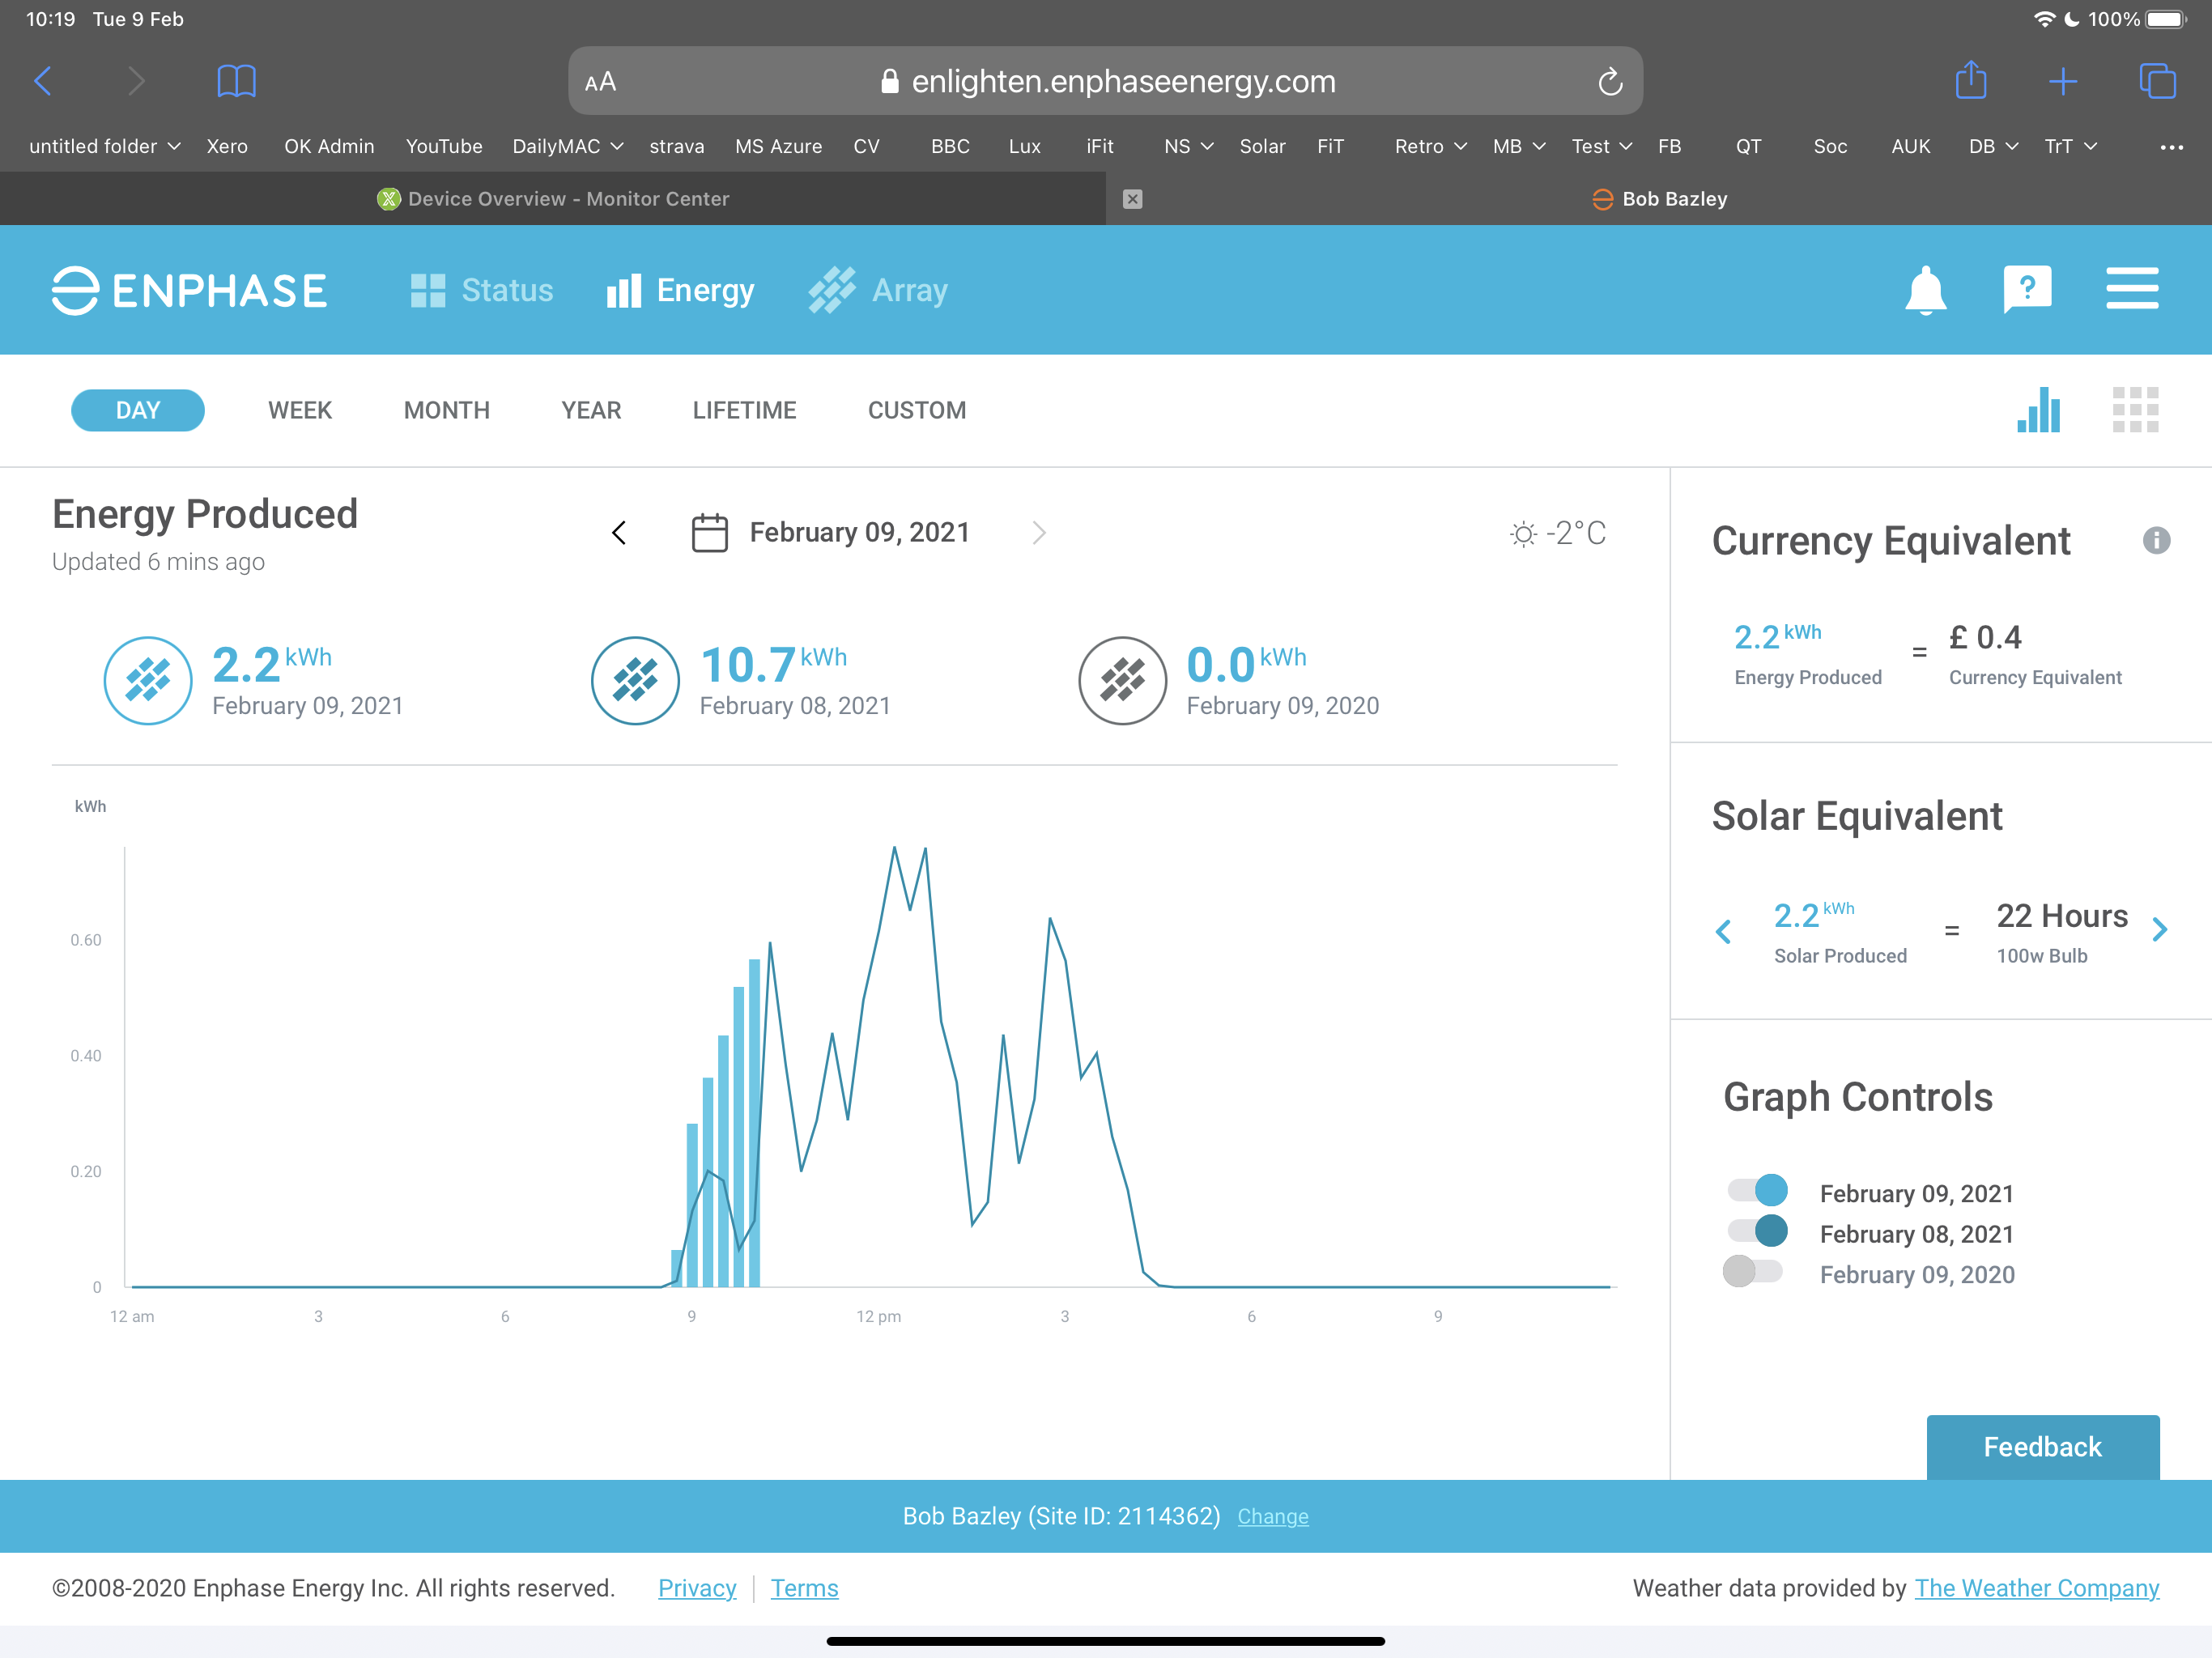Show all tabs overview icon
The image size is (2212, 1658).
coord(2157,81)
